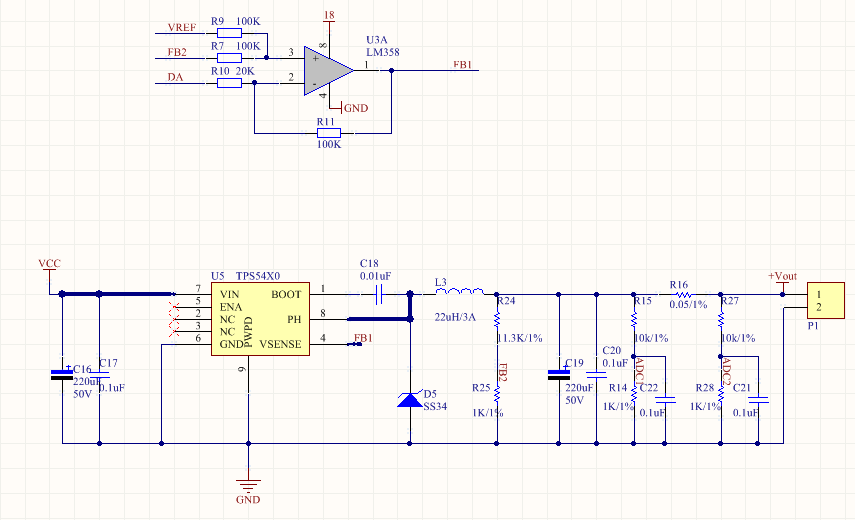Click the ENA pin label
The image size is (855, 520).
231,307
